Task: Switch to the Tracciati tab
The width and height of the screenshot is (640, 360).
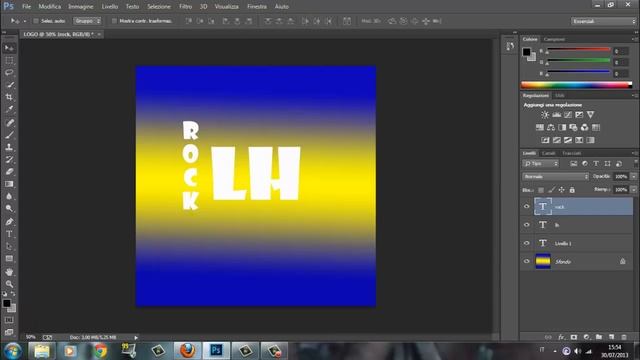Action: coord(571,153)
